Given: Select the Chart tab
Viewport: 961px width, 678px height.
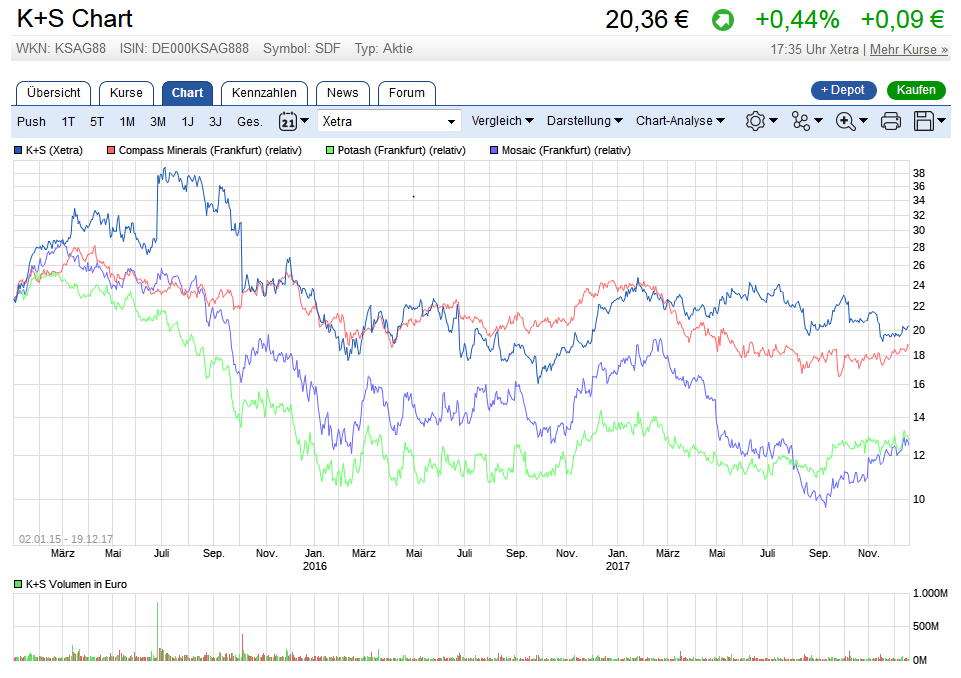Looking at the screenshot, I should pyautogui.click(x=187, y=93).
